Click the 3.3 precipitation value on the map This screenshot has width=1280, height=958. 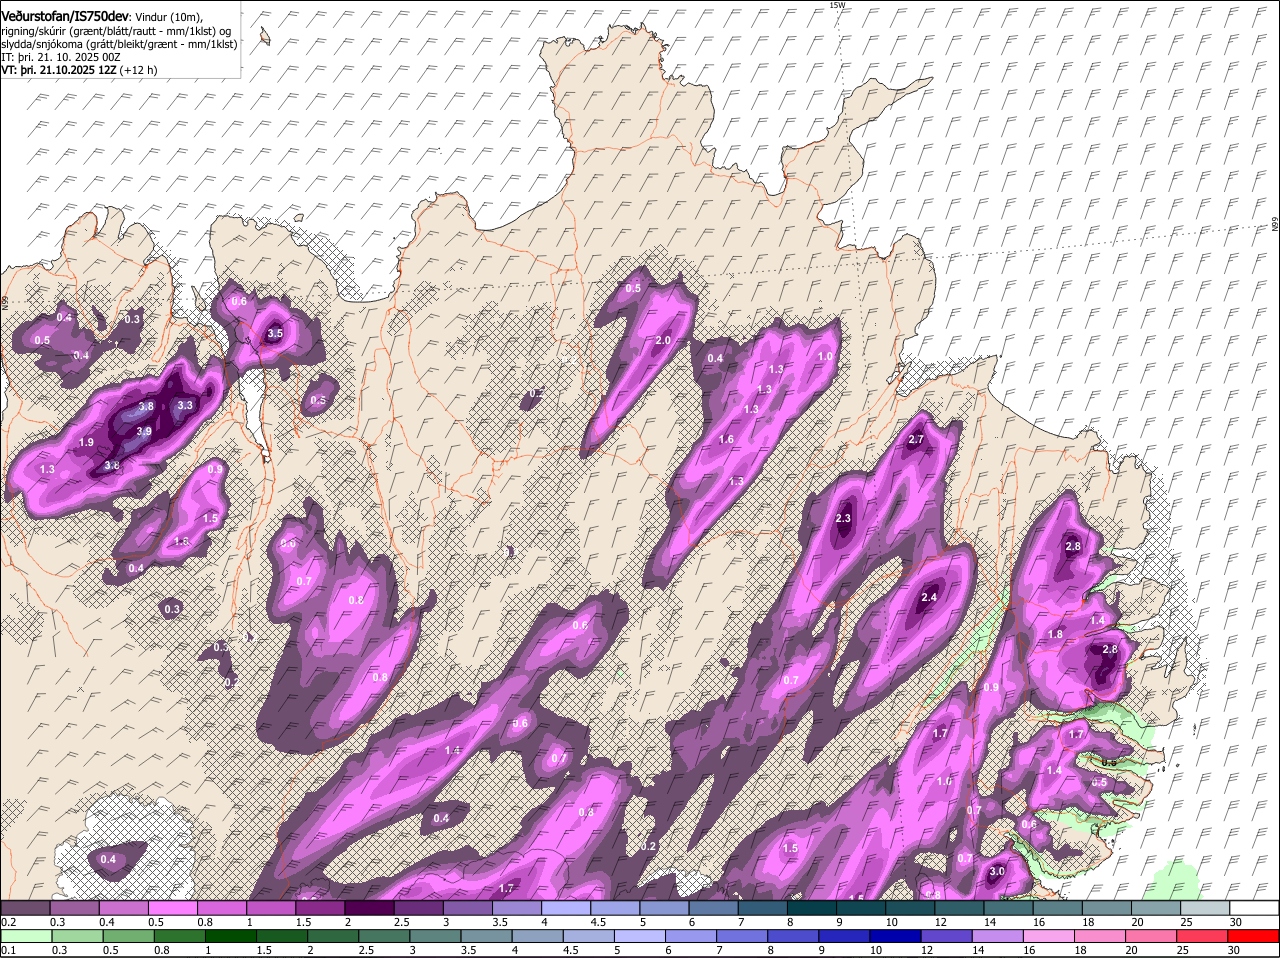185,406
